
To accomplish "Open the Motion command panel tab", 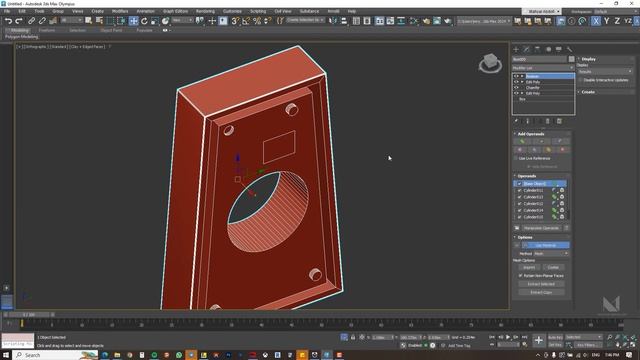I will pyautogui.click(x=548, y=49).
